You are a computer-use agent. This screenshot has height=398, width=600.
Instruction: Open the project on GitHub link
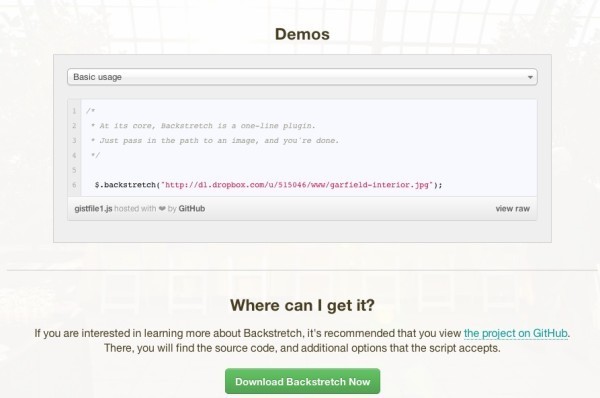[515, 333]
